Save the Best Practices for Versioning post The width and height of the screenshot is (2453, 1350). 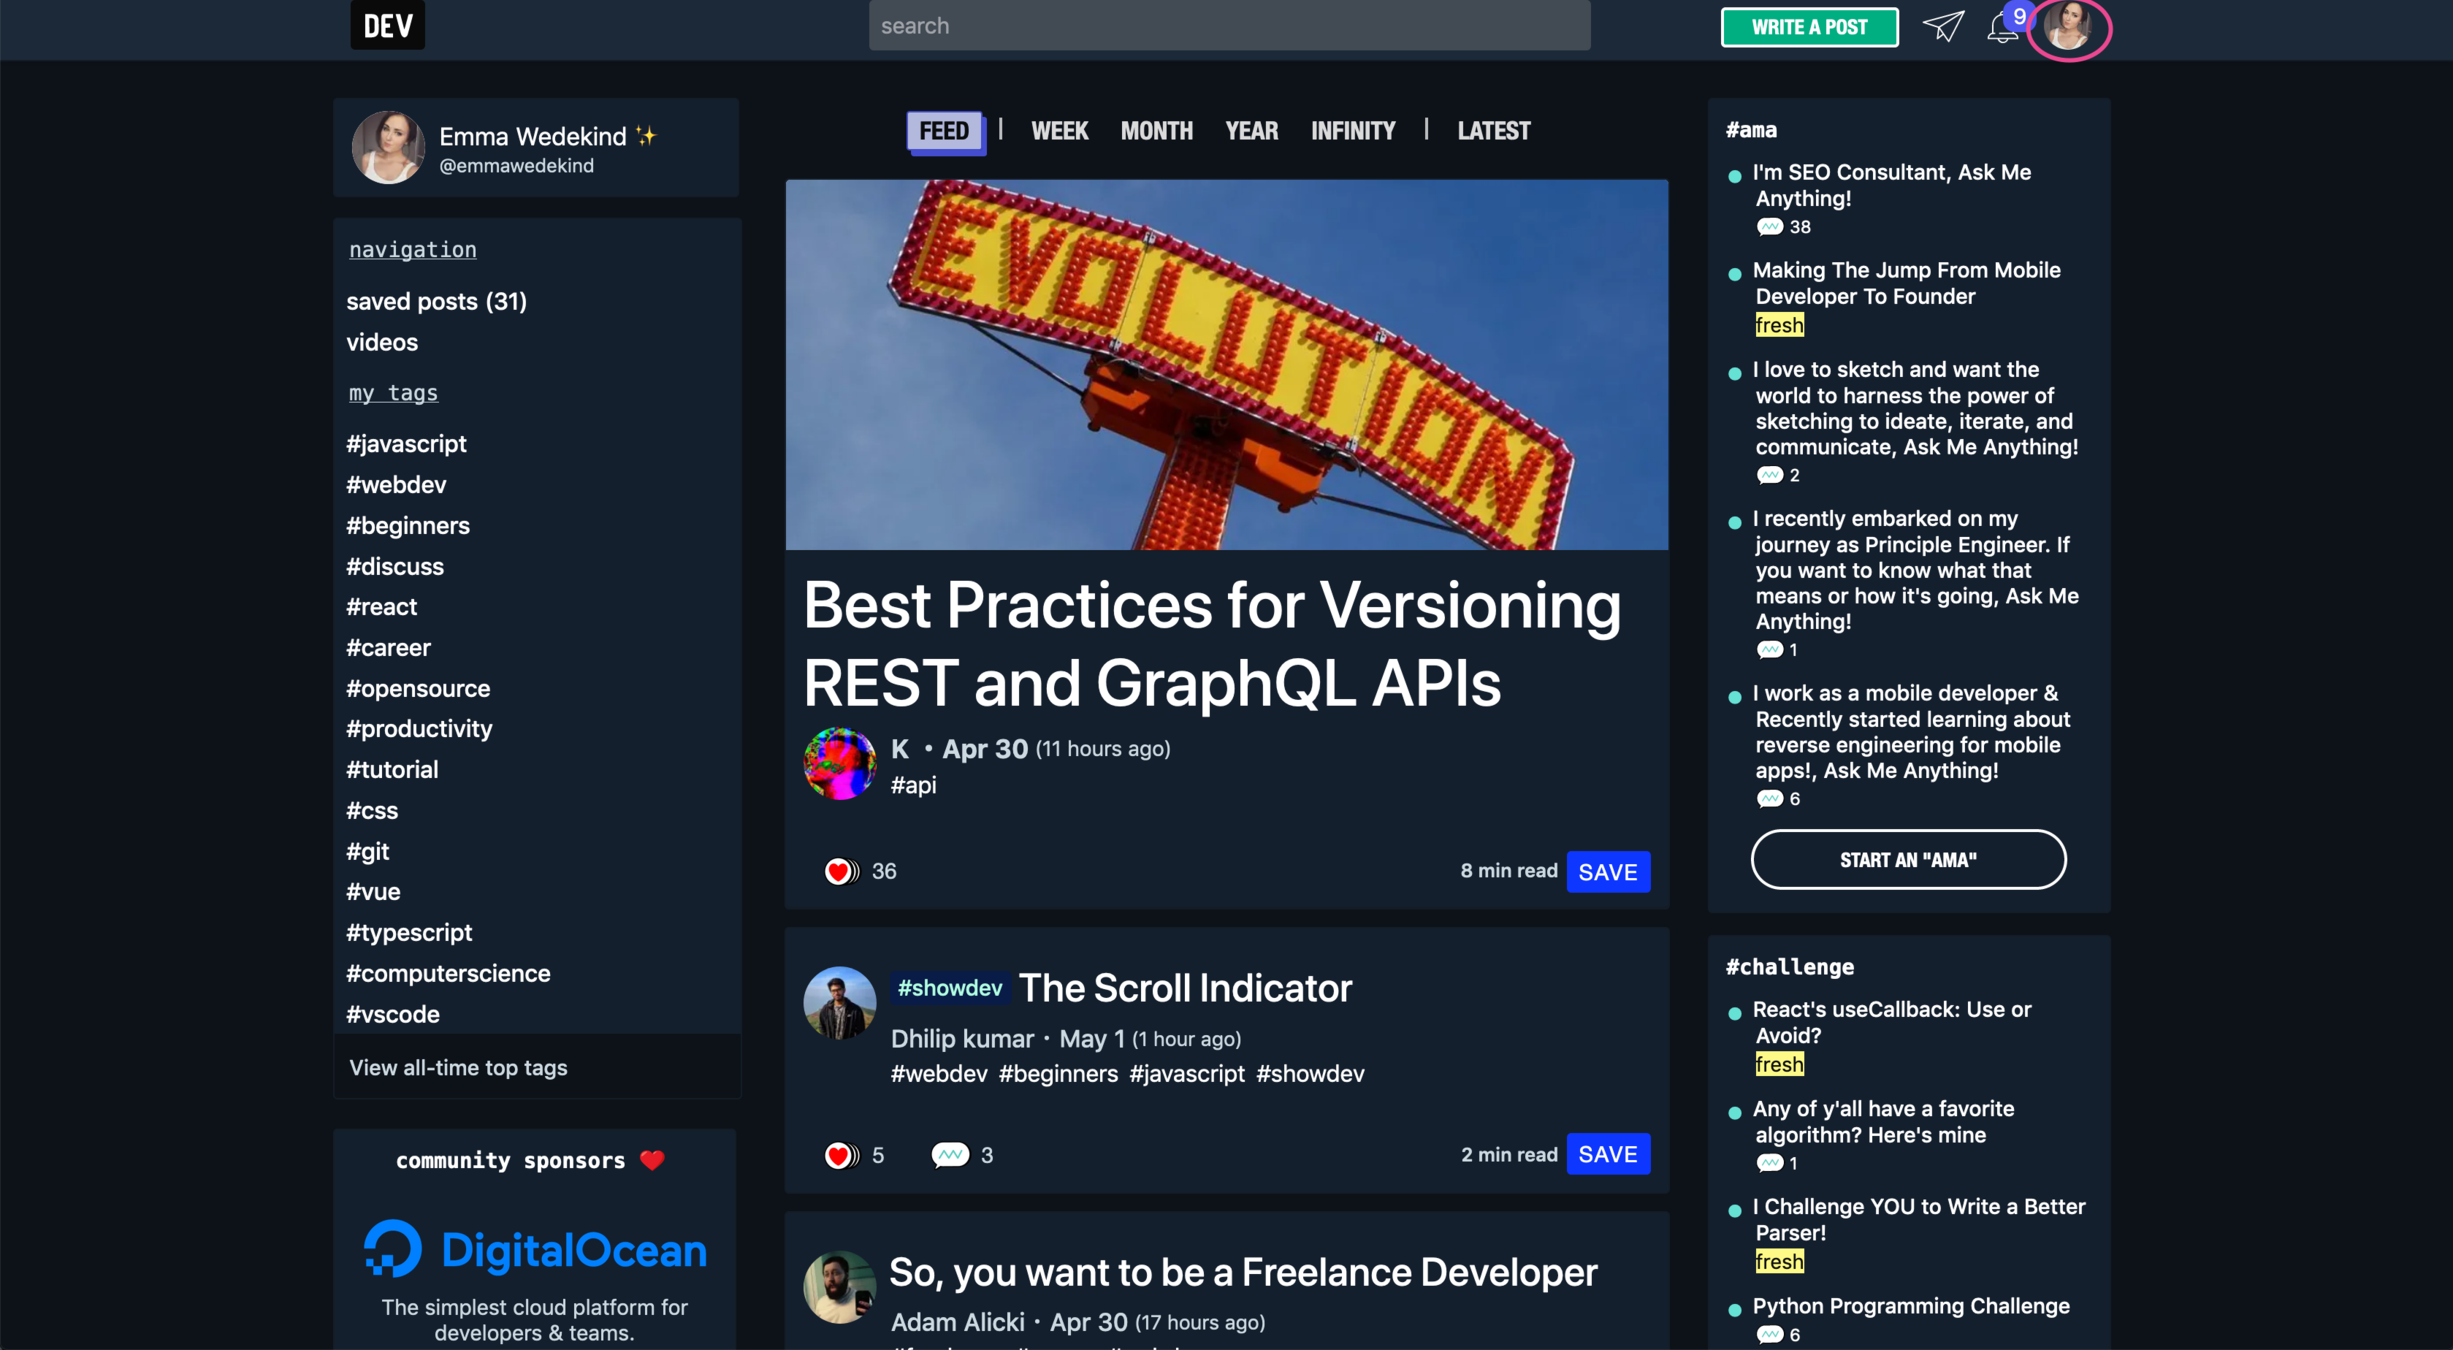(1607, 871)
